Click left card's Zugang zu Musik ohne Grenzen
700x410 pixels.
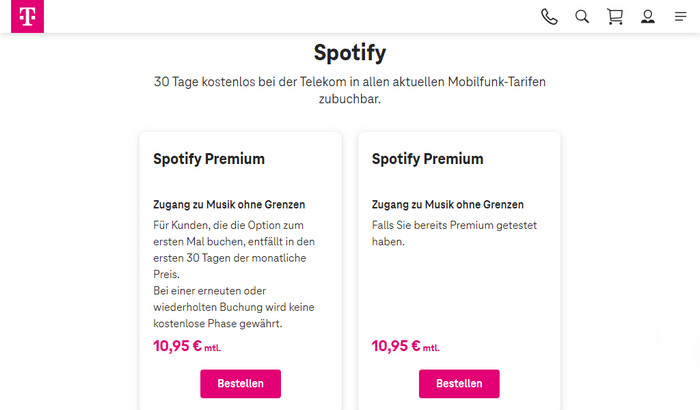click(x=229, y=204)
